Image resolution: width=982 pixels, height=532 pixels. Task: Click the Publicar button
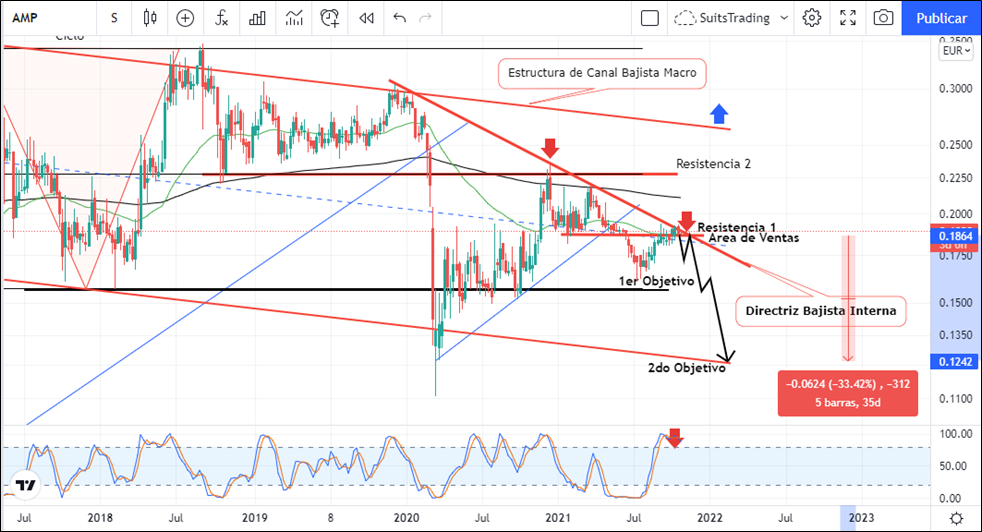941,18
